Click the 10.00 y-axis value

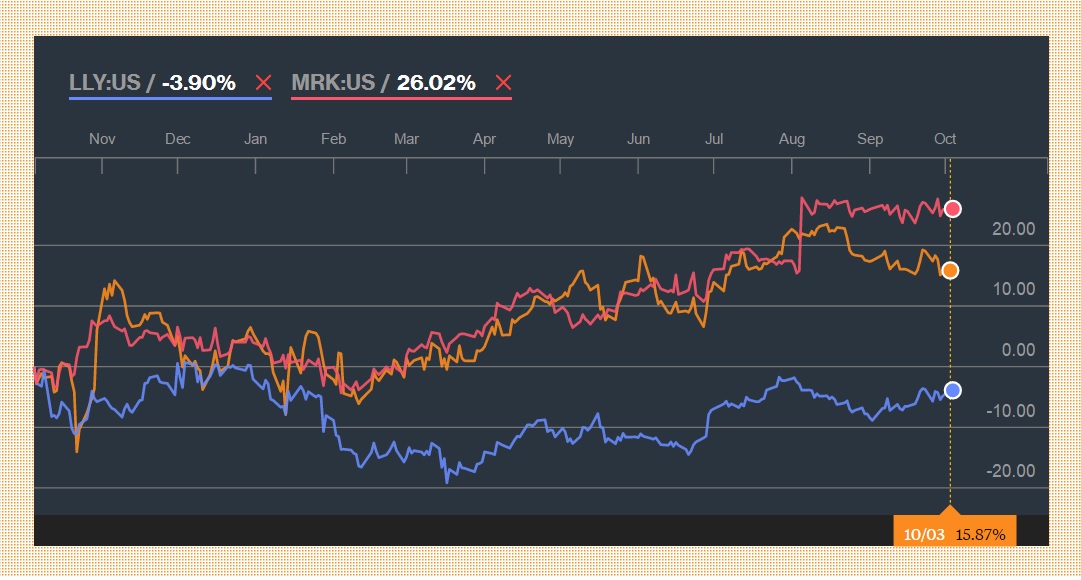[x=1013, y=289]
